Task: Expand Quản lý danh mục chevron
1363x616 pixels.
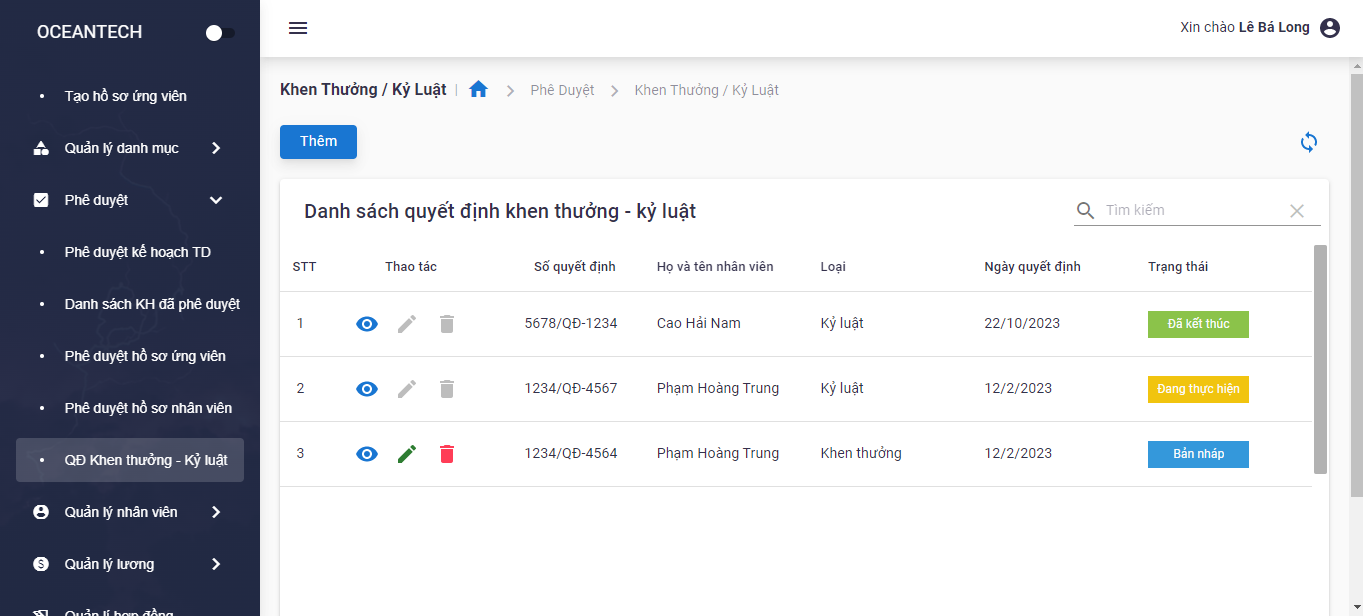Action: pyautogui.click(x=216, y=148)
